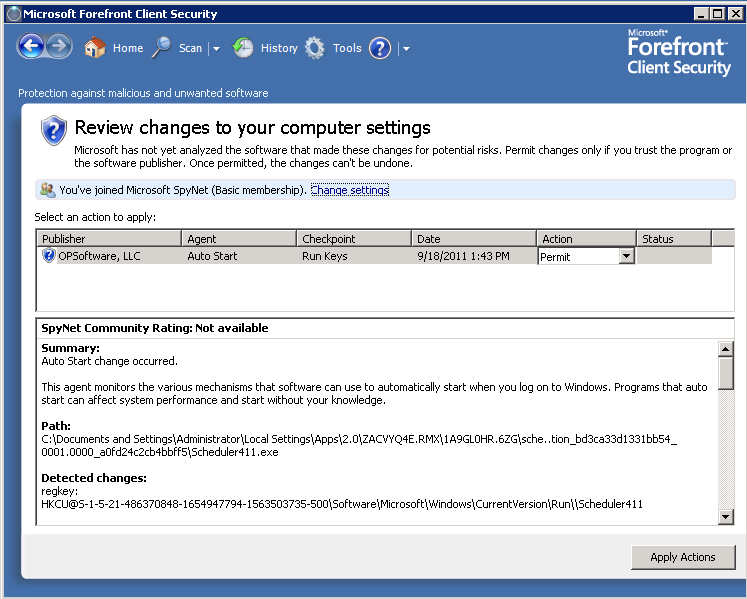Click the shield icon beside OPSoftware, LLC
Viewport: 747px width, 599px height.
pos(49,256)
